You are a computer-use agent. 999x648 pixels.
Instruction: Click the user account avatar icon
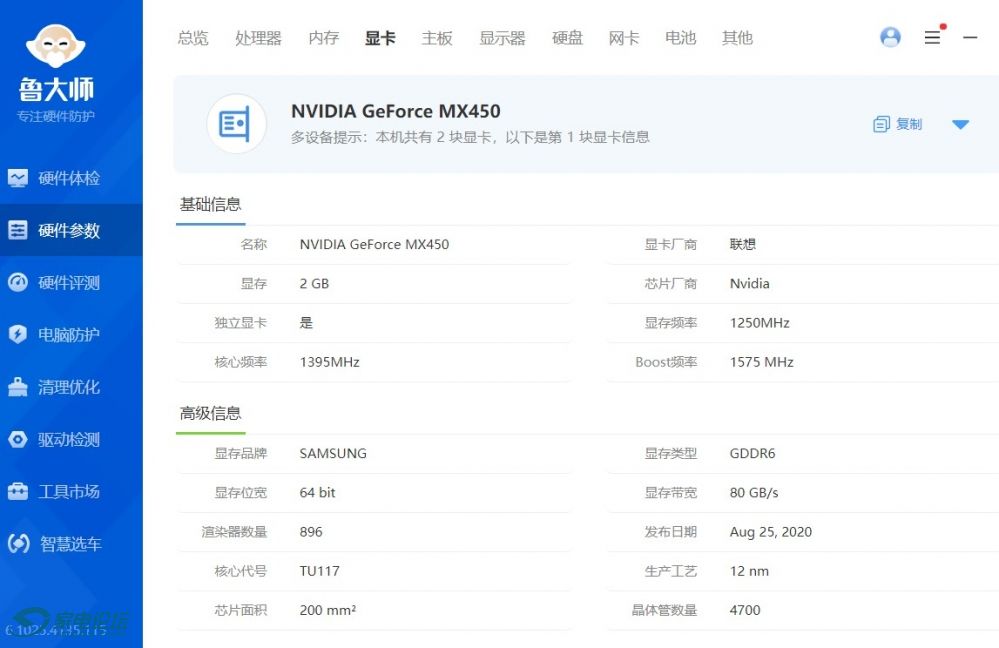coord(890,37)
